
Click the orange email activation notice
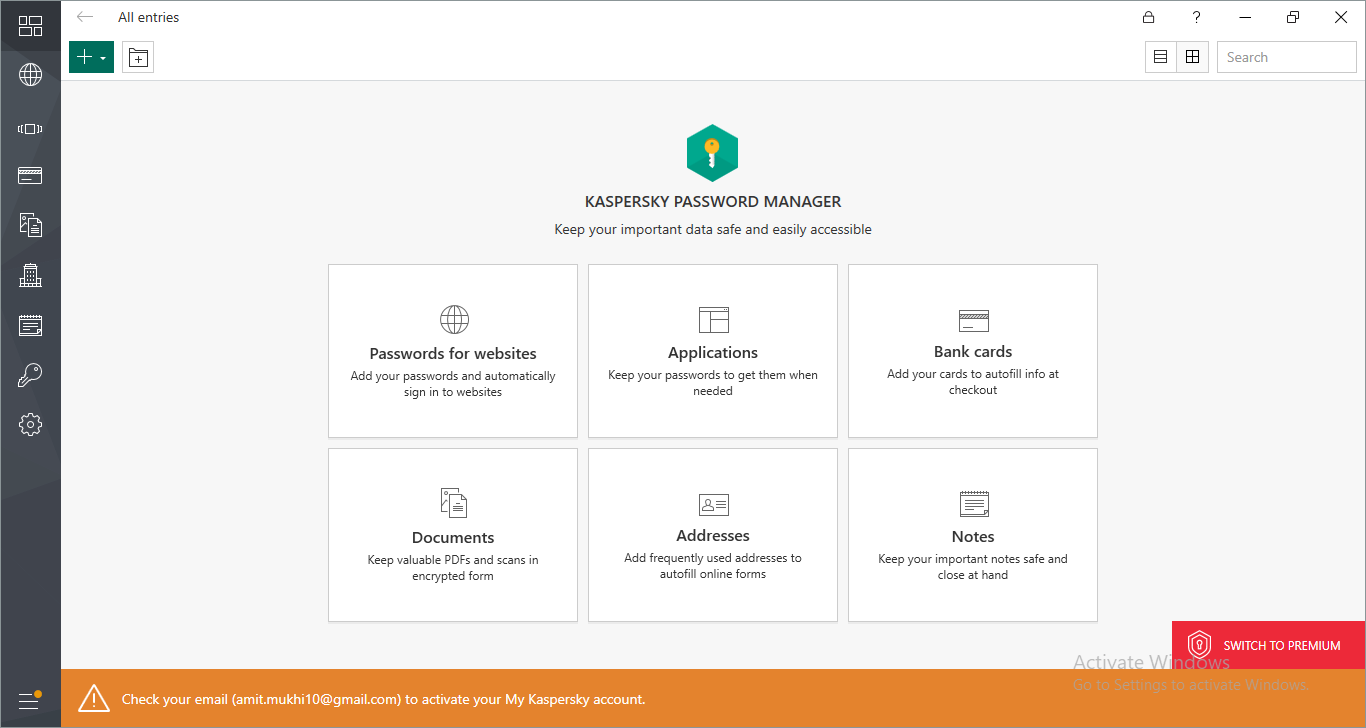point(713,698)
